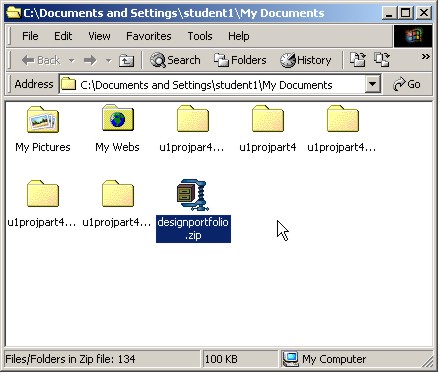The height and width of the screenshot is (372, 438).
Task: Open the Tools menu
Action: click(x=200, y=36)
